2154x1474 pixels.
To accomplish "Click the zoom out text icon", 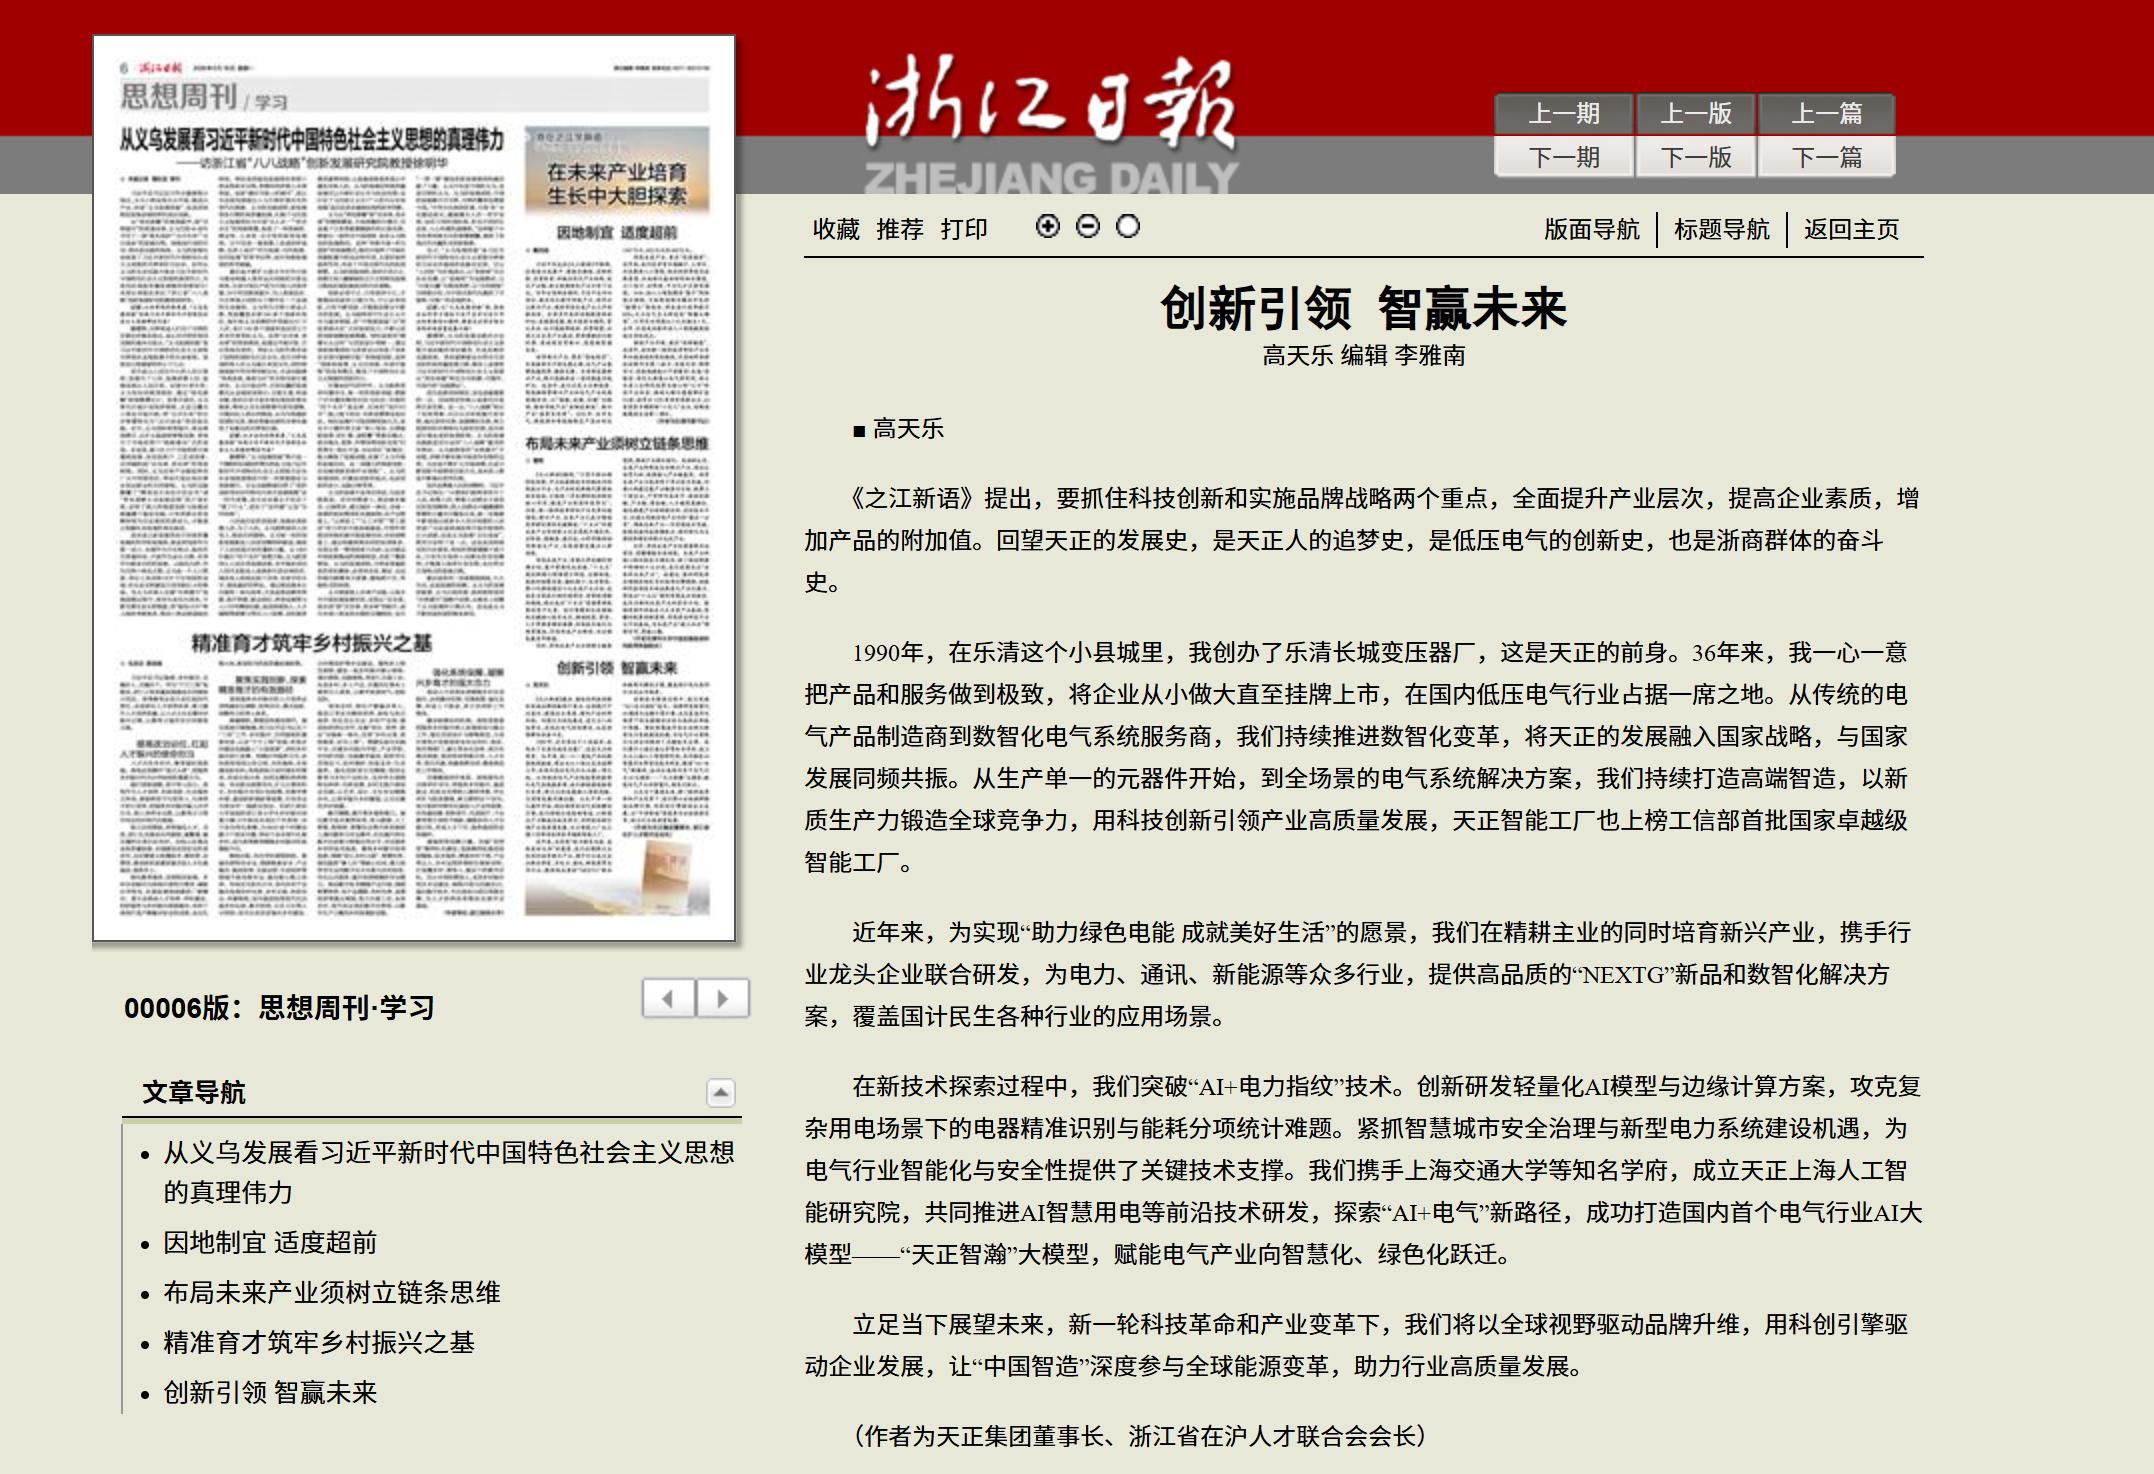I will tap(1087, 227).
